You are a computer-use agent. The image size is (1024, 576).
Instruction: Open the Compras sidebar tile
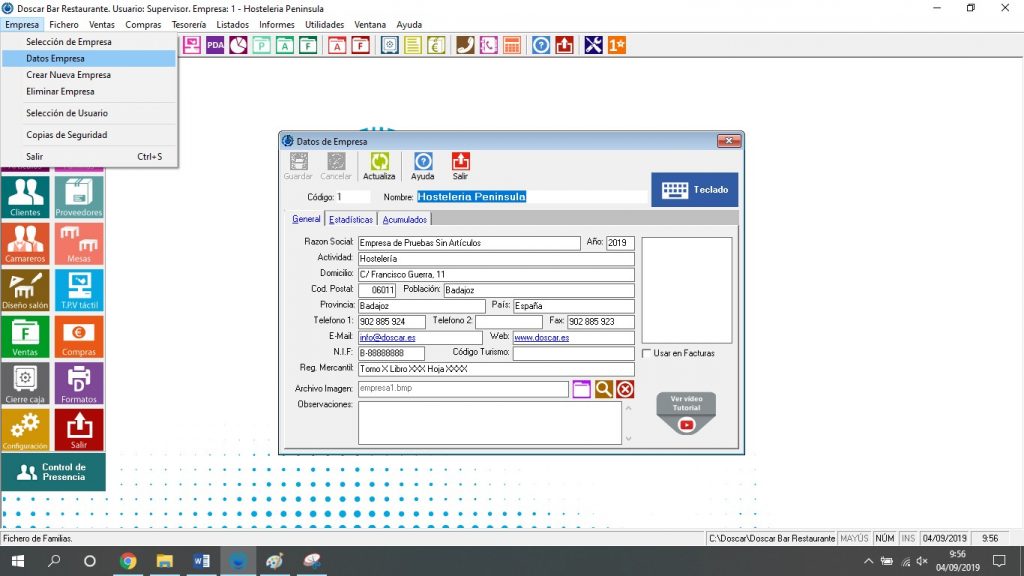pos(79,336)
